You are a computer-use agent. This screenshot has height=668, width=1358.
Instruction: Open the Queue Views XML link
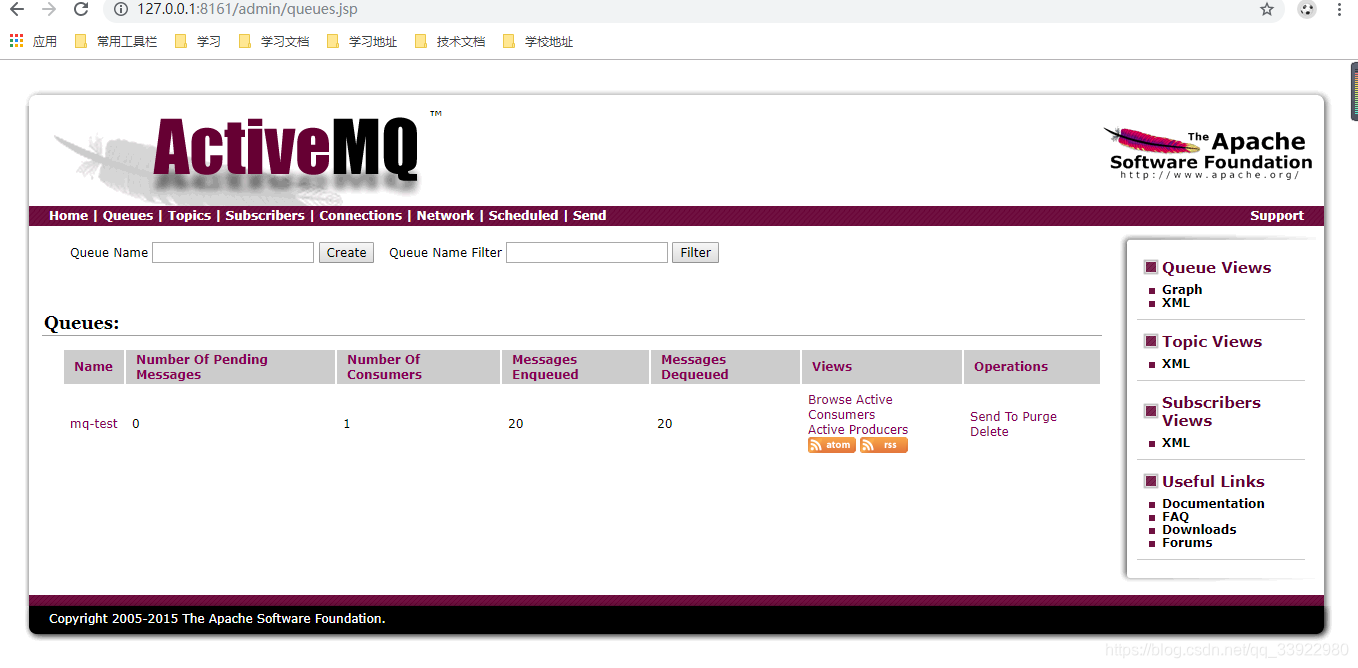(x=1176, y=303)
